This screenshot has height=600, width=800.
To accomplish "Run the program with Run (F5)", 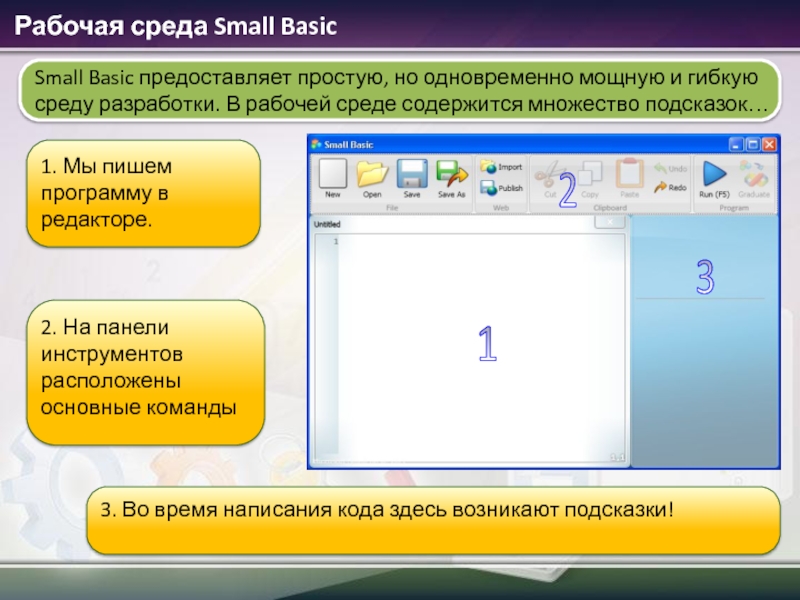I will 714,179.
